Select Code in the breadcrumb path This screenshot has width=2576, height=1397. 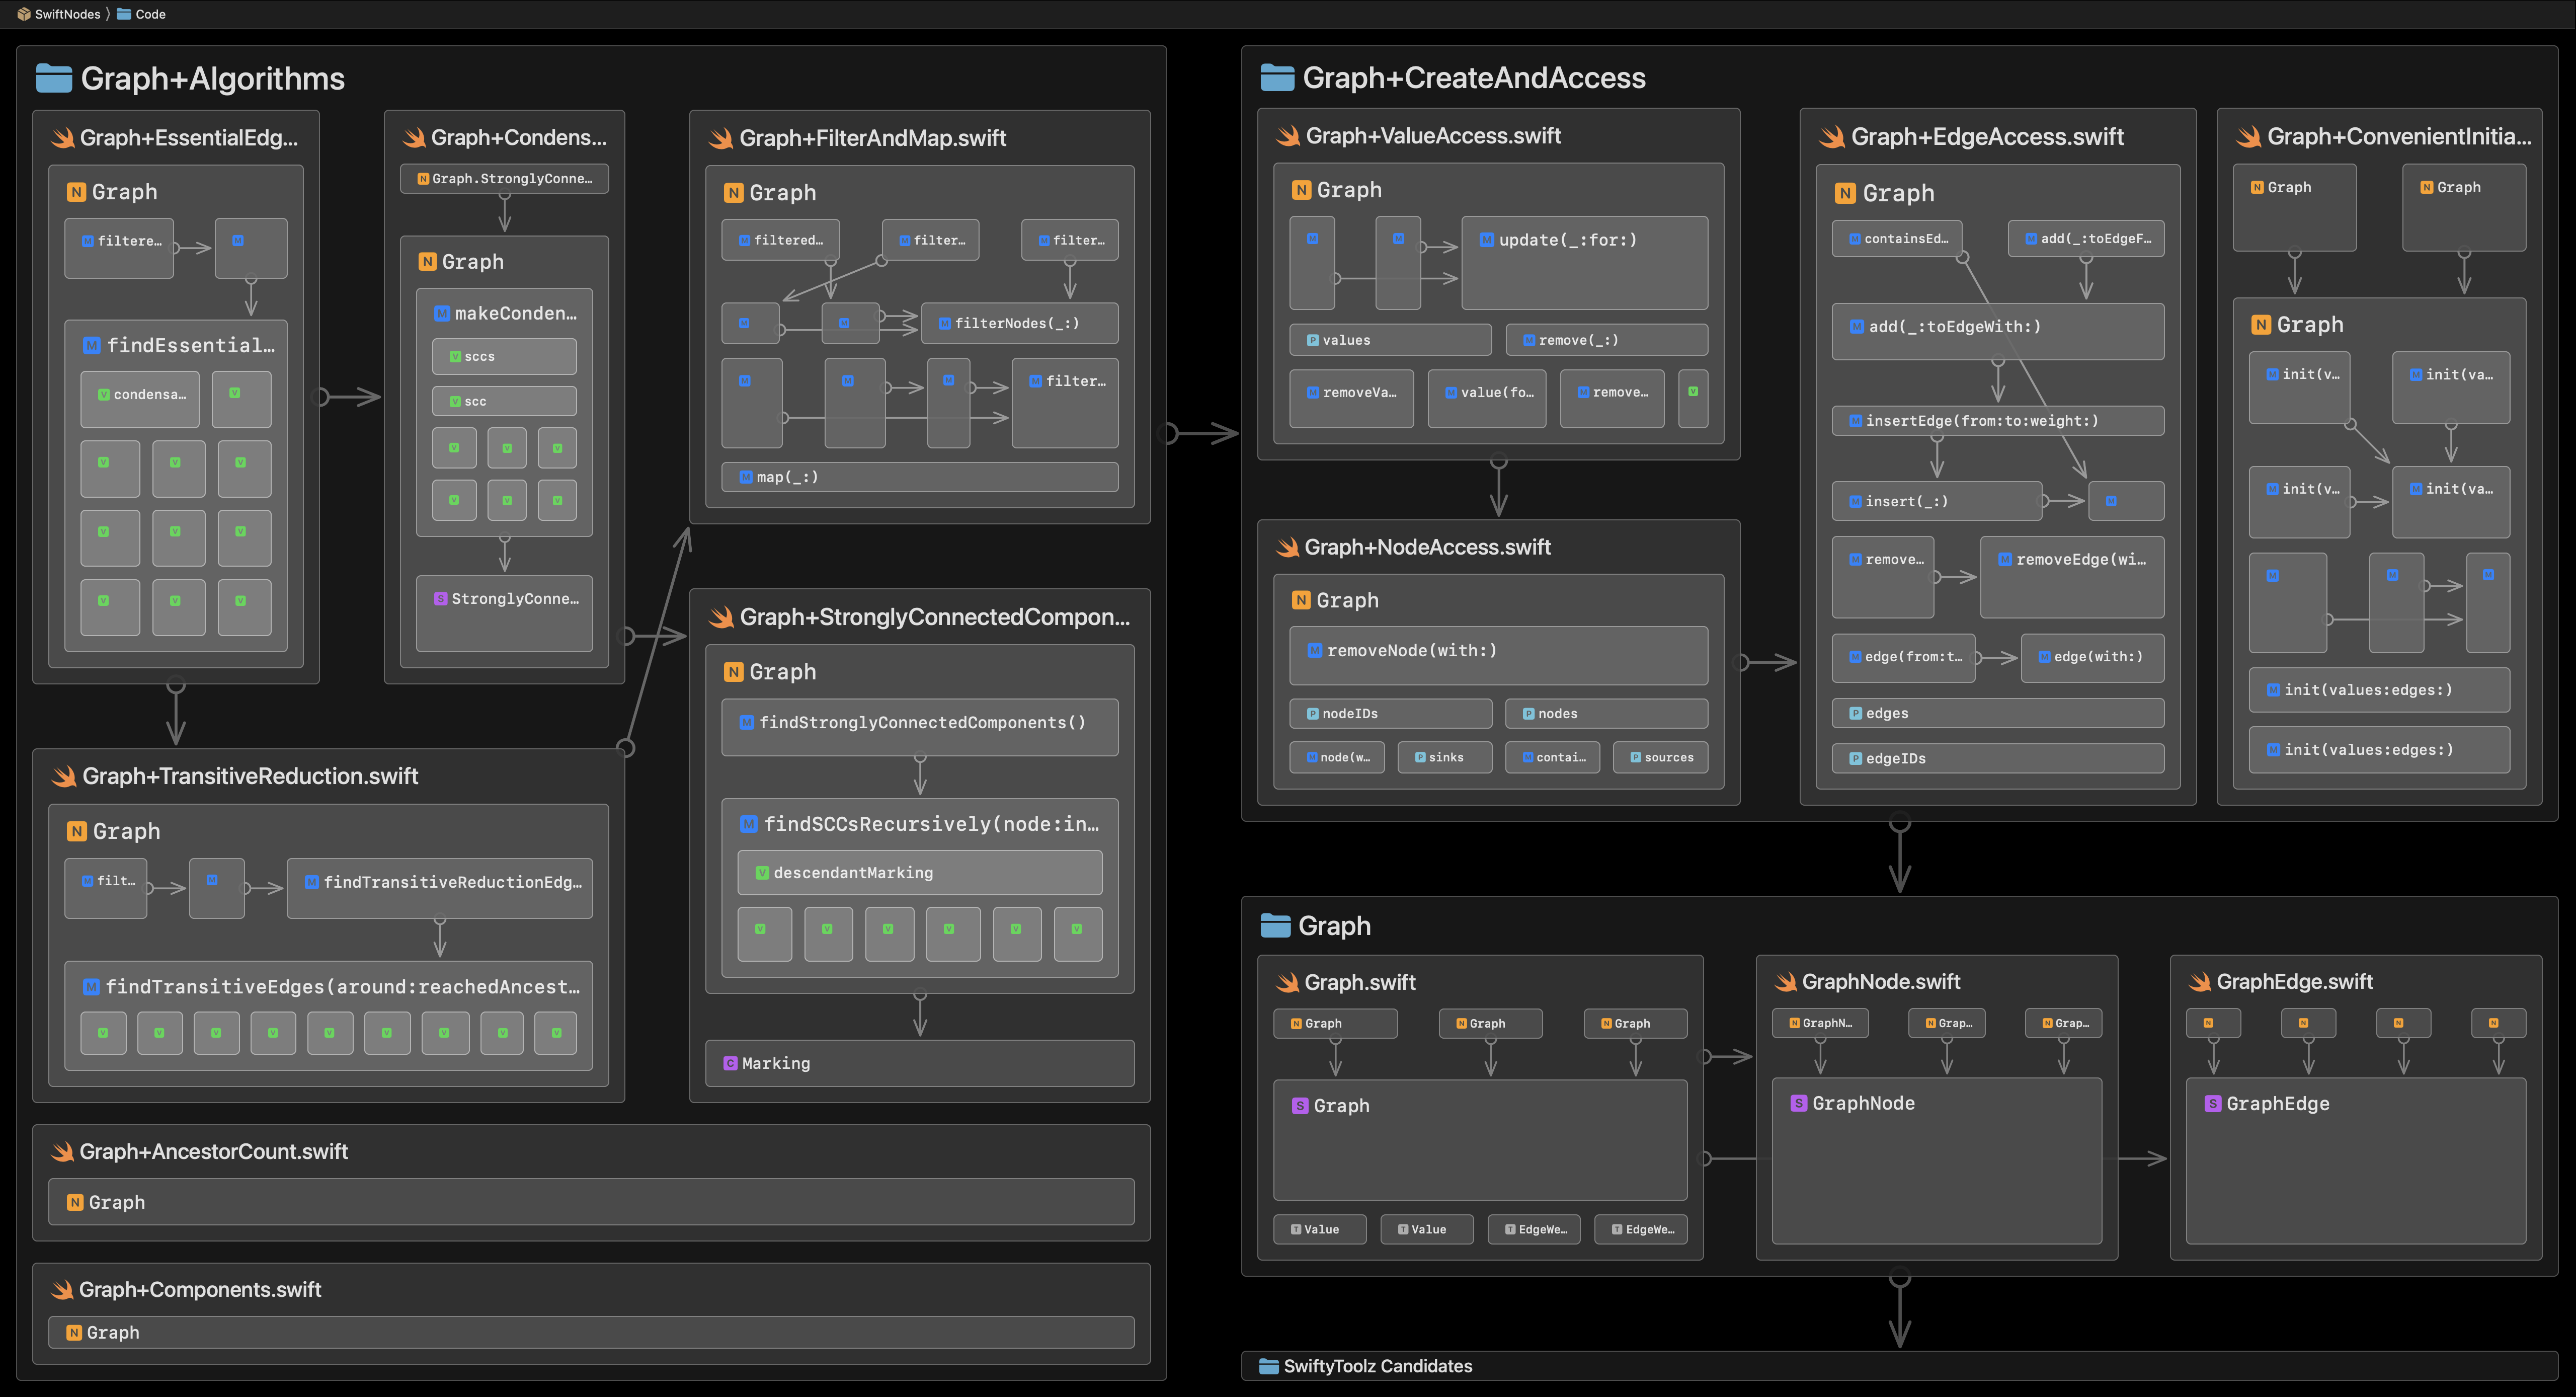click(x=150, y=14)
